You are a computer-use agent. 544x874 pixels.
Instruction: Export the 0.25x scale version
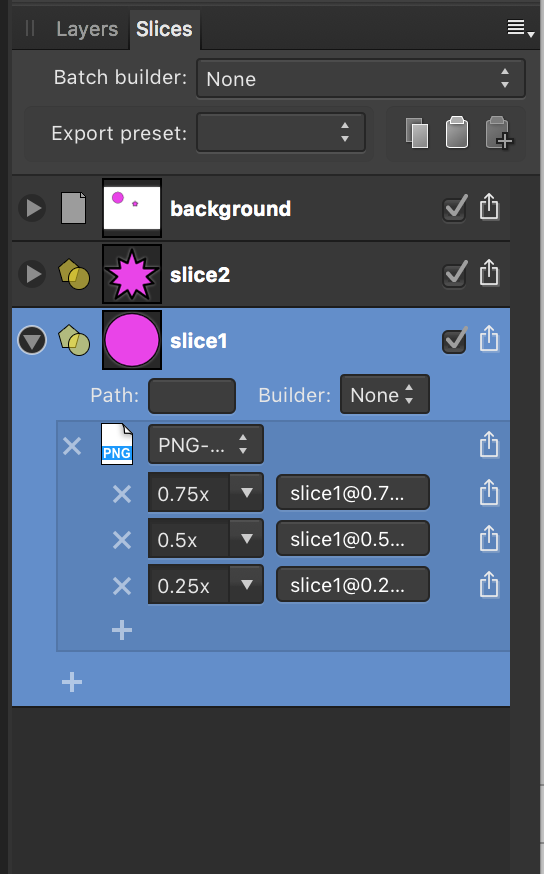coord(489,585)
